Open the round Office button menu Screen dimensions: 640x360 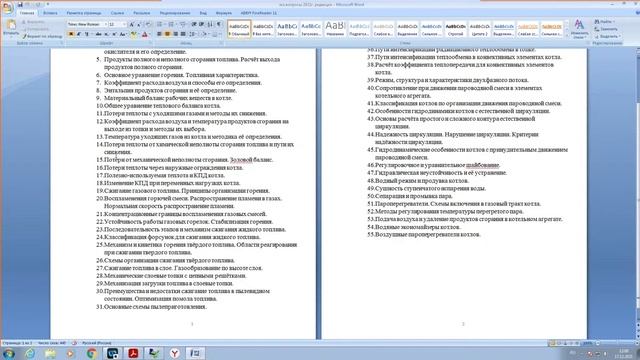click(7, 7)
